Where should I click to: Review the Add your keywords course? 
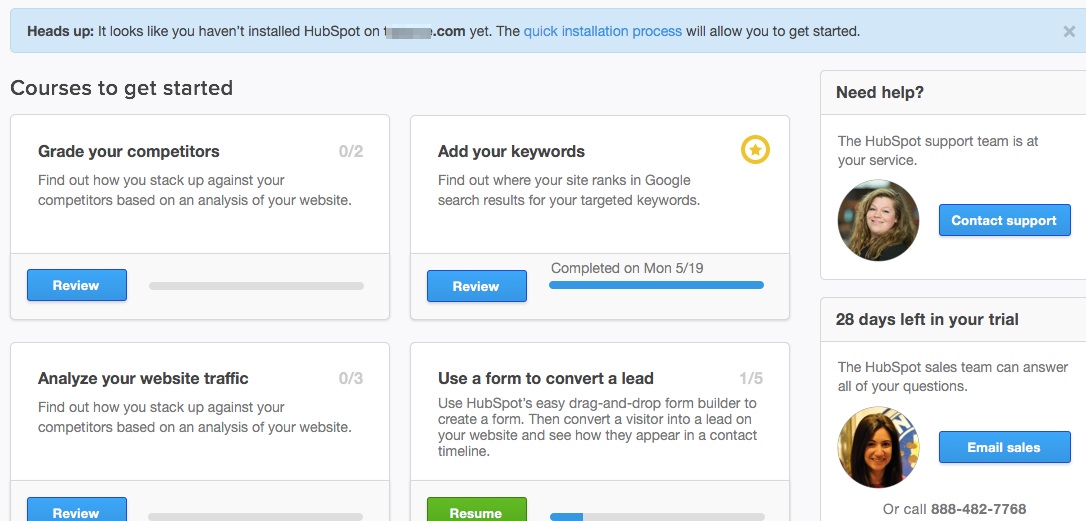point(477,286)
